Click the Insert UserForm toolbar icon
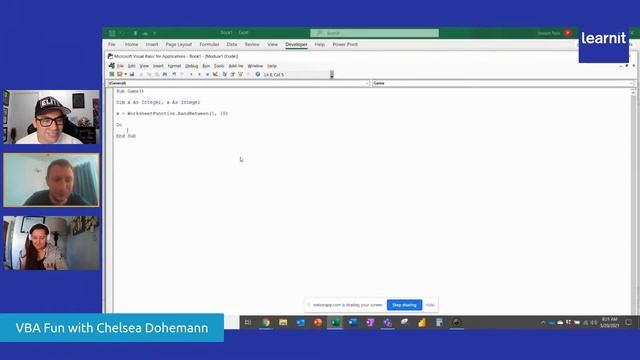Screen dimensions: 640x360 click(x=120, y=74)
